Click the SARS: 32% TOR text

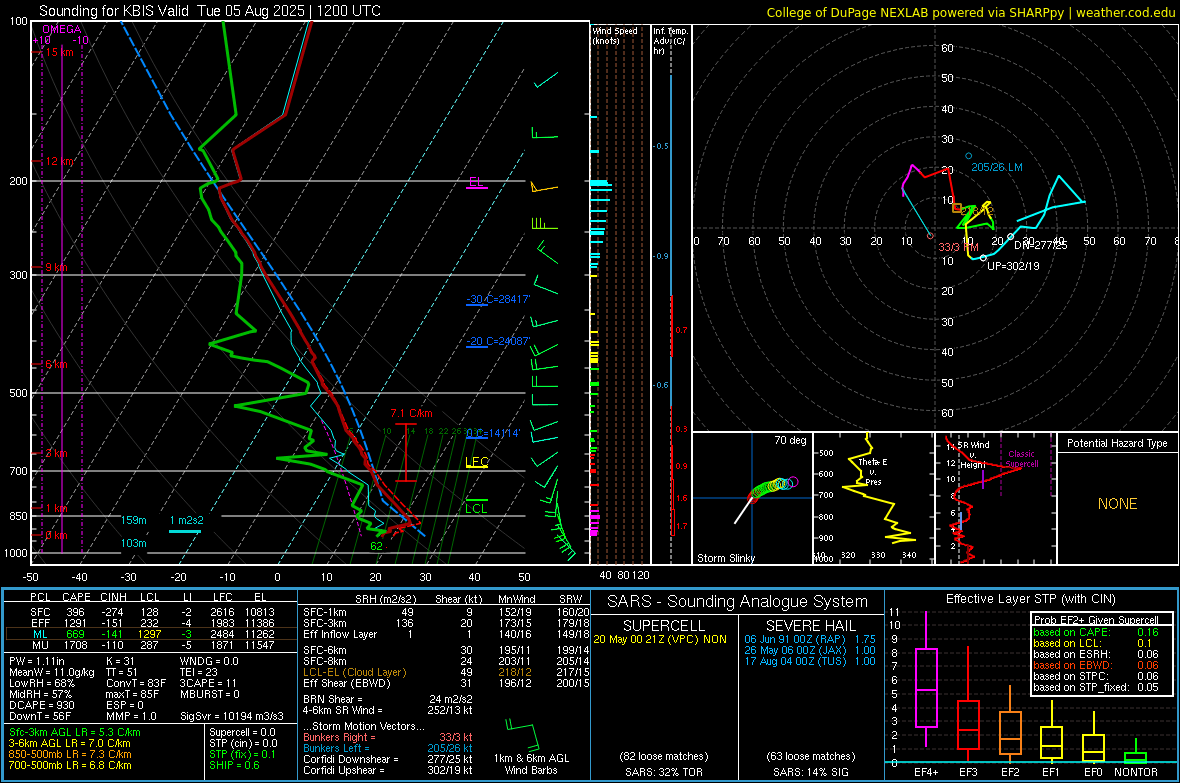[663, 772]
